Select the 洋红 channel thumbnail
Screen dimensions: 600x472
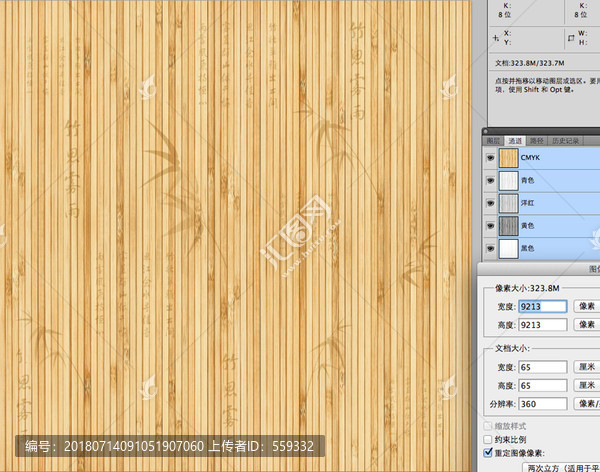tap(509, 203)
